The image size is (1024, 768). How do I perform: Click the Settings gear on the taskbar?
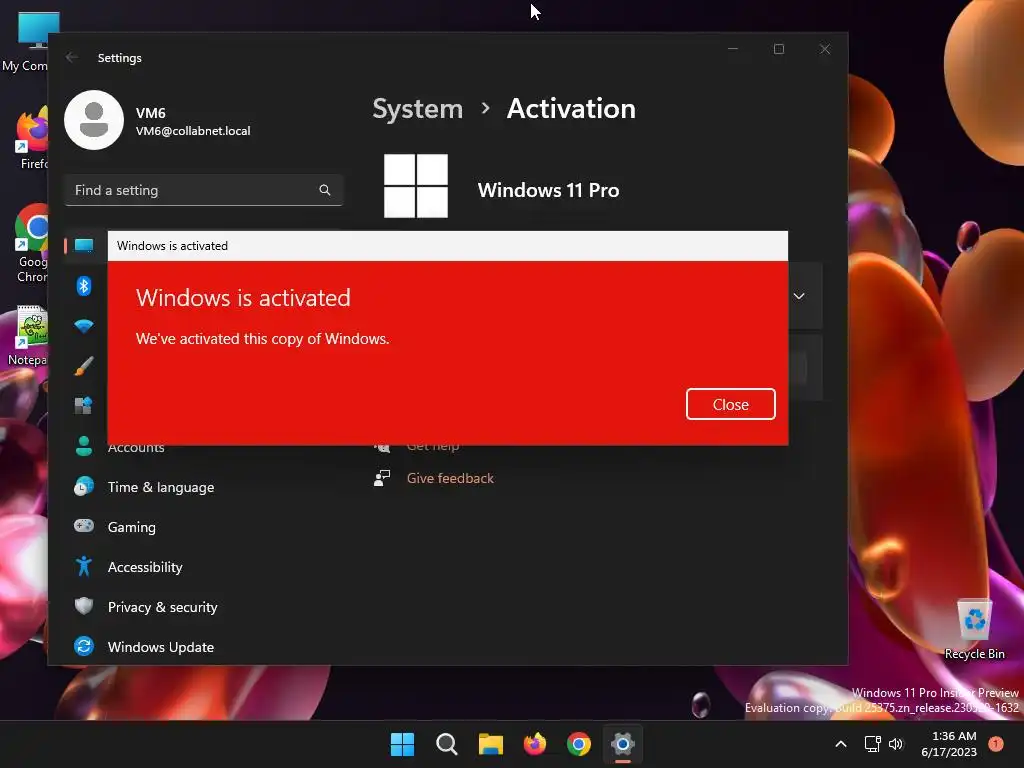pyautogui.click(x=623, y=744)
